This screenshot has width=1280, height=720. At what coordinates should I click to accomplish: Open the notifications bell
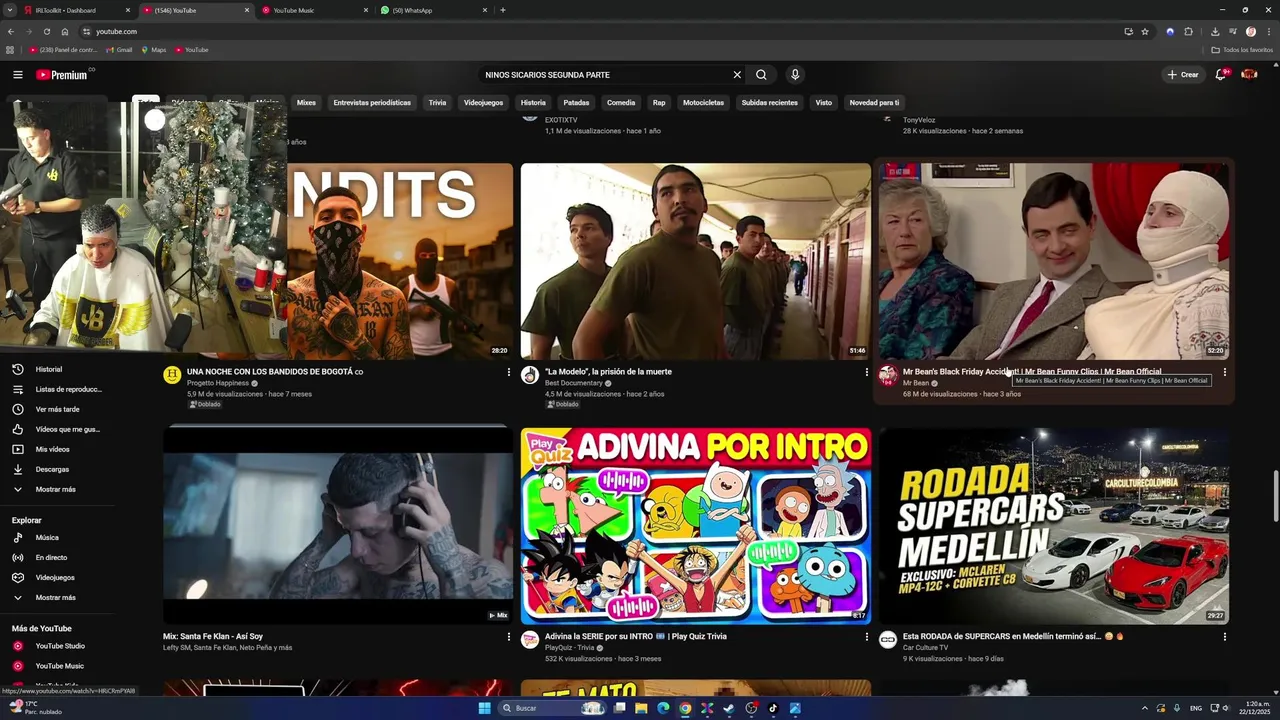click(x=1221, y=75)
